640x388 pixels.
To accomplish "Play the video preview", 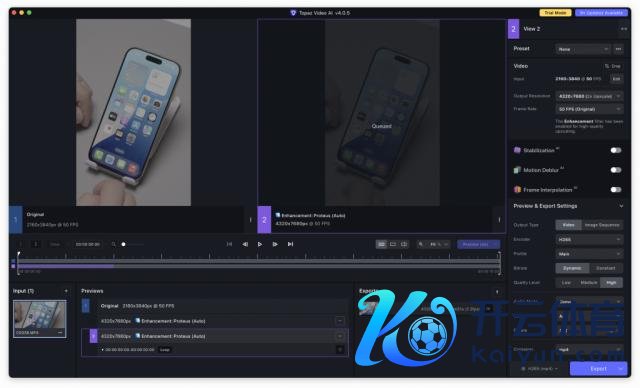I will point(260,244).
